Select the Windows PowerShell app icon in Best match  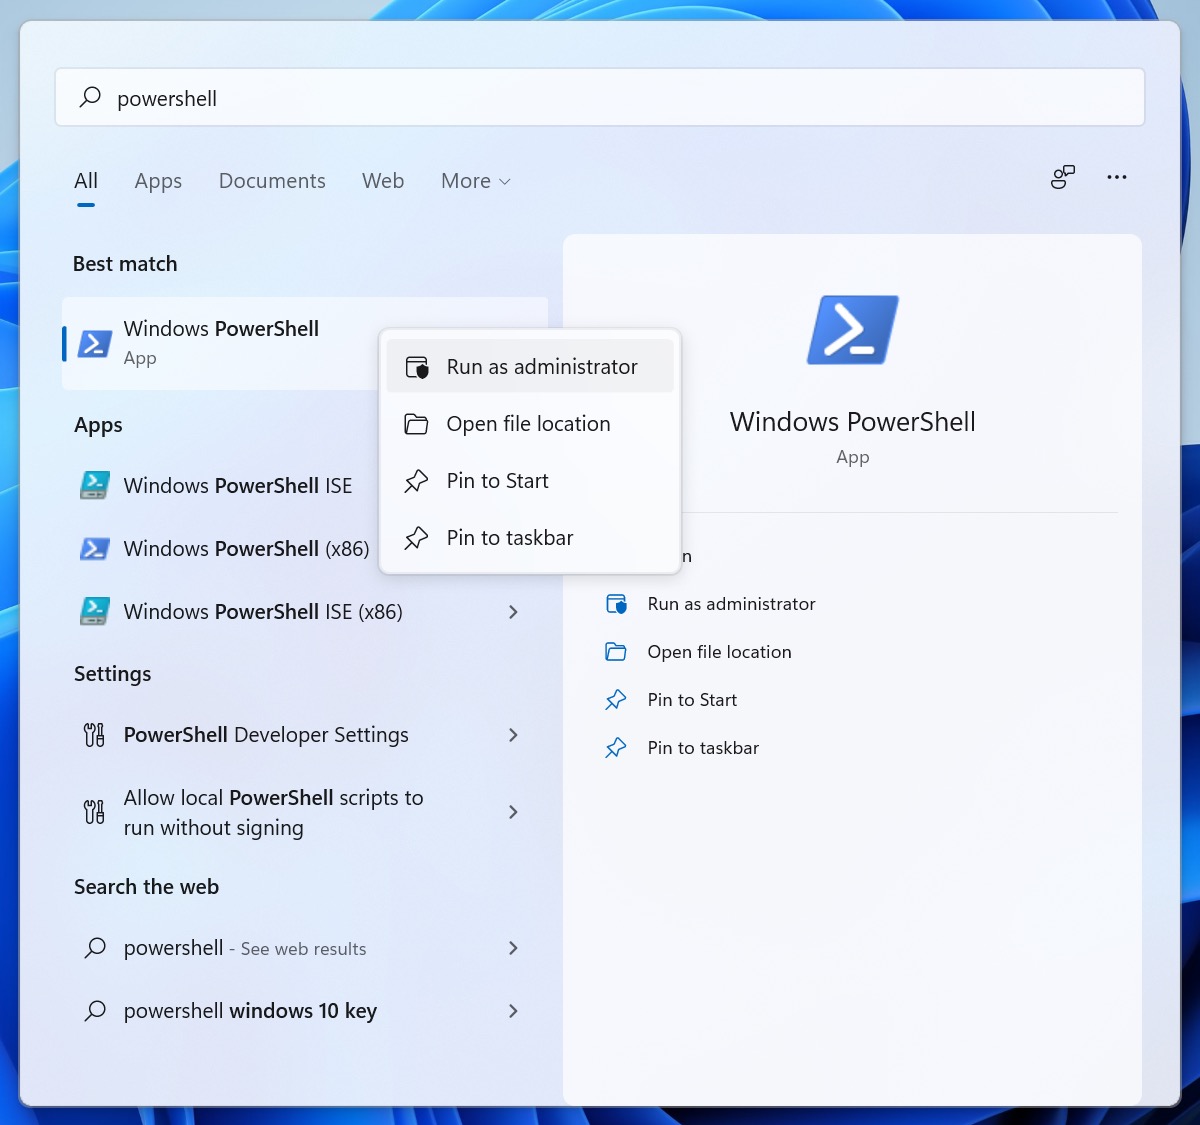coord(94,343)
